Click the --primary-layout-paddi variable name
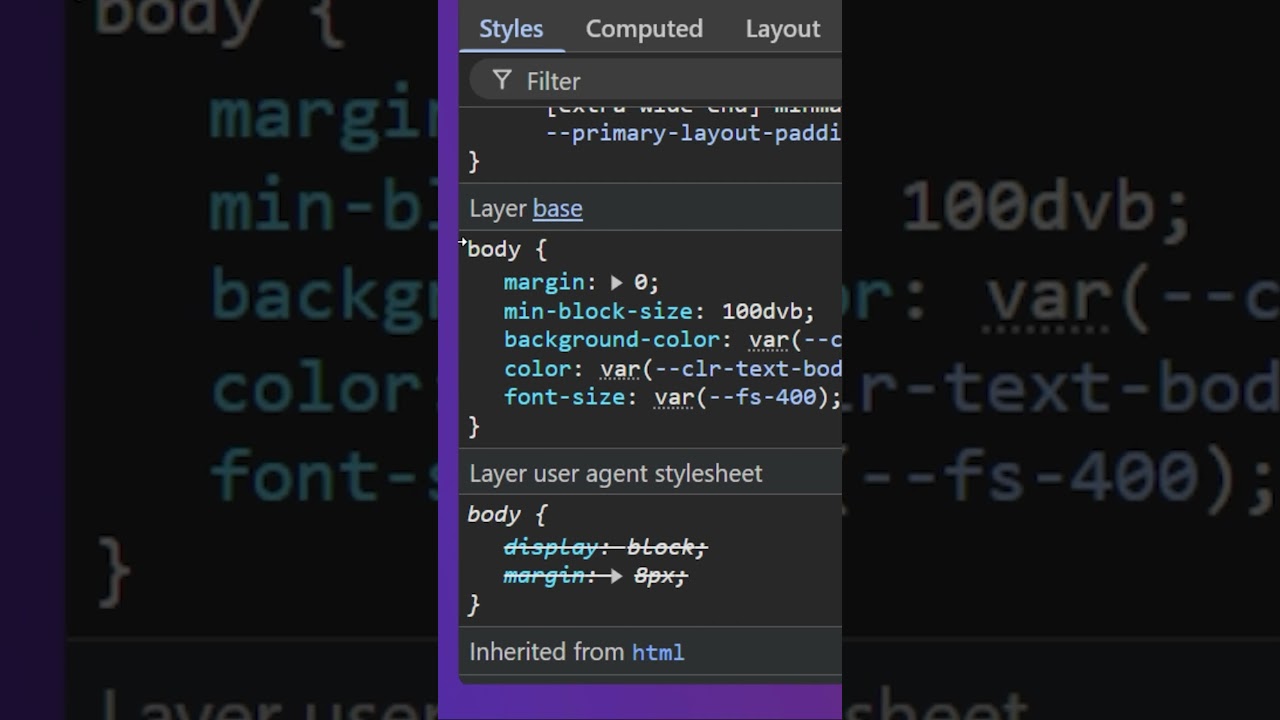The image size is (1280, 720). tap(693, 133)
